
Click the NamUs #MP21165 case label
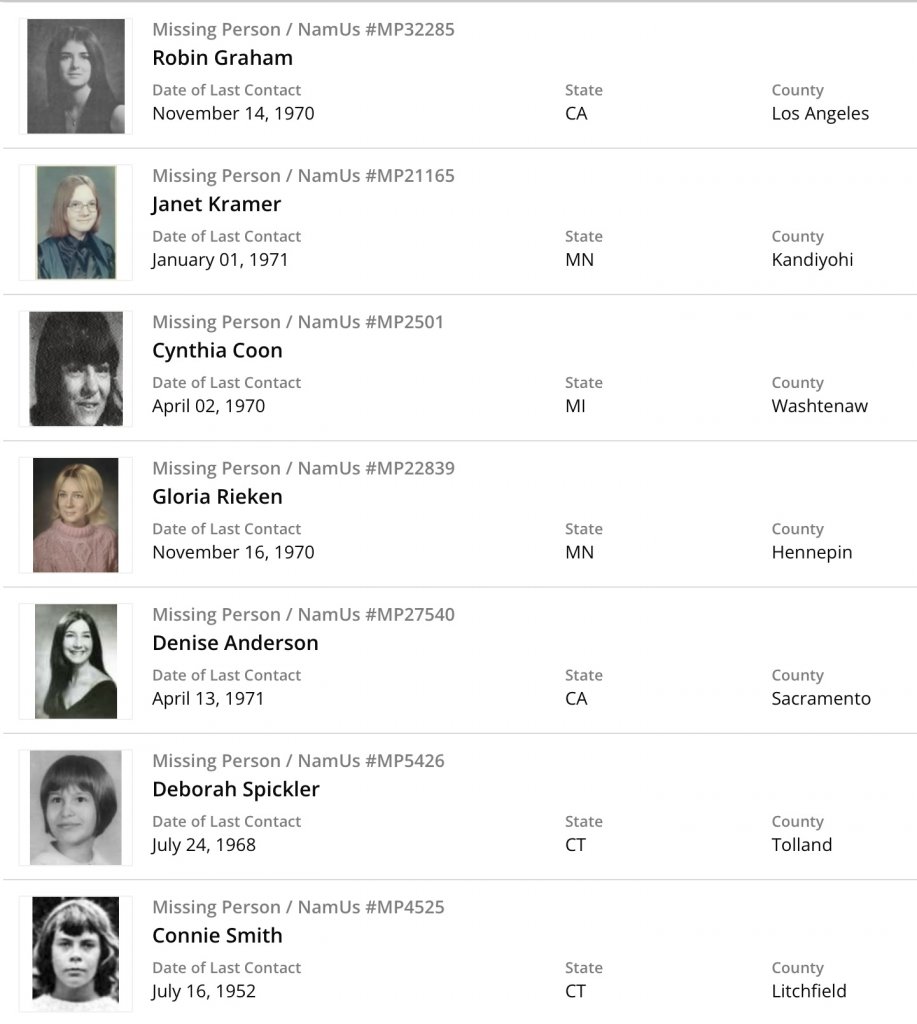click(303, 176)
